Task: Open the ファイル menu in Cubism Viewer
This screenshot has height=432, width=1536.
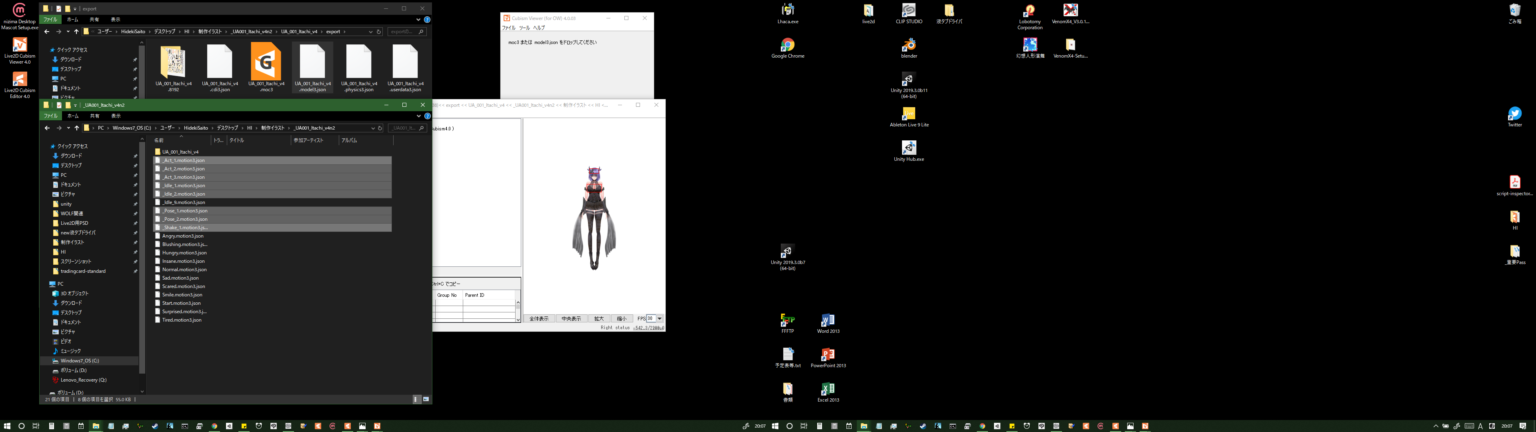Action: pyautogui.click(x=508, y=28)
